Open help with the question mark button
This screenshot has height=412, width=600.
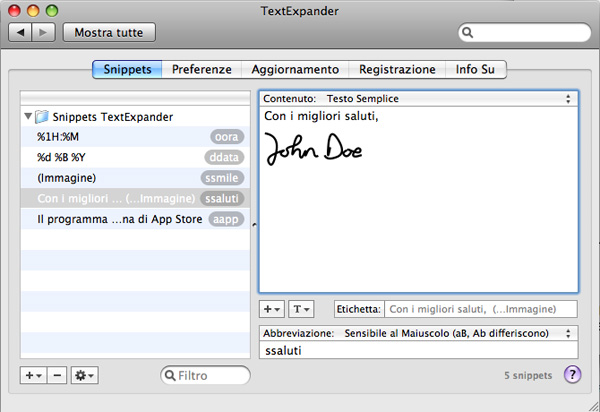coord(572,375)
